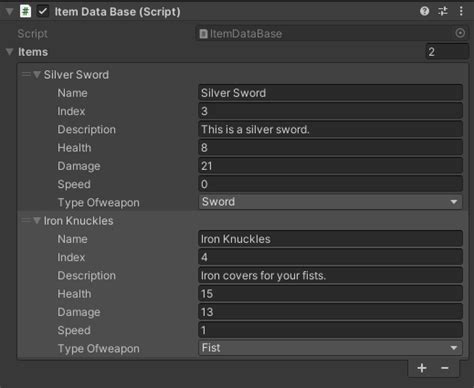
Task: Click the 'Script' property label
Action: (x=32, y=34)
